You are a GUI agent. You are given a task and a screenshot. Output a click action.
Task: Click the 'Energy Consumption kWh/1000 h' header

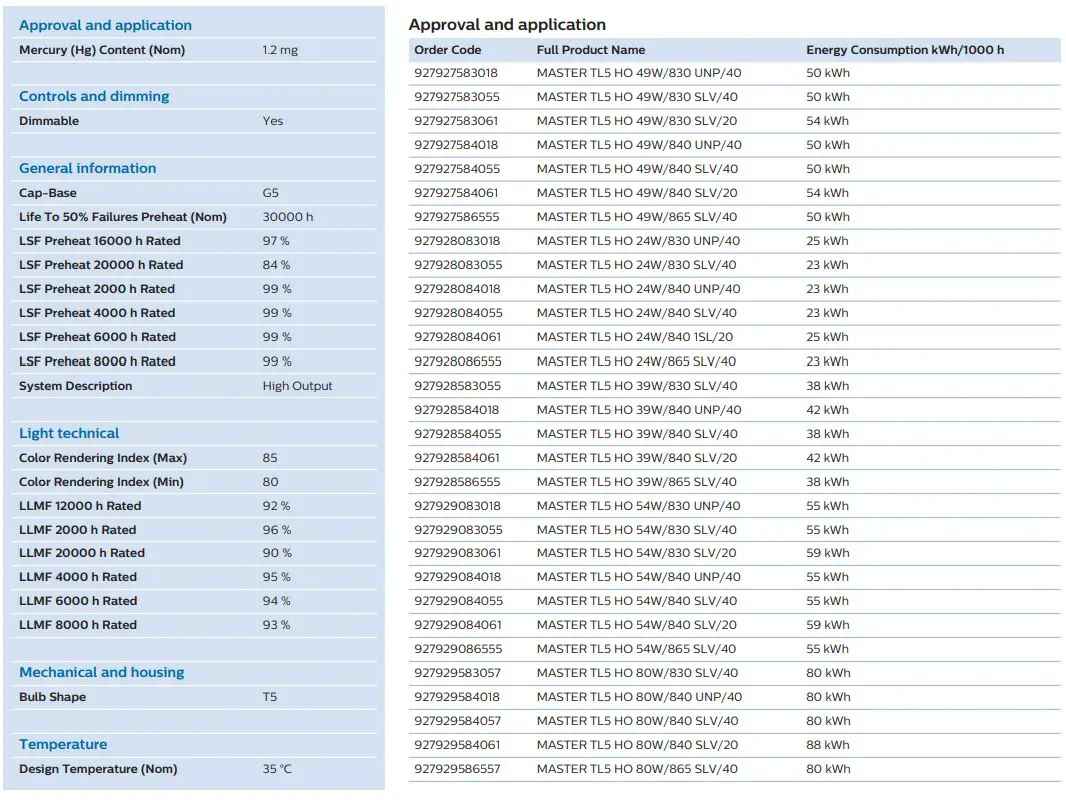click(x=905, y=49)
